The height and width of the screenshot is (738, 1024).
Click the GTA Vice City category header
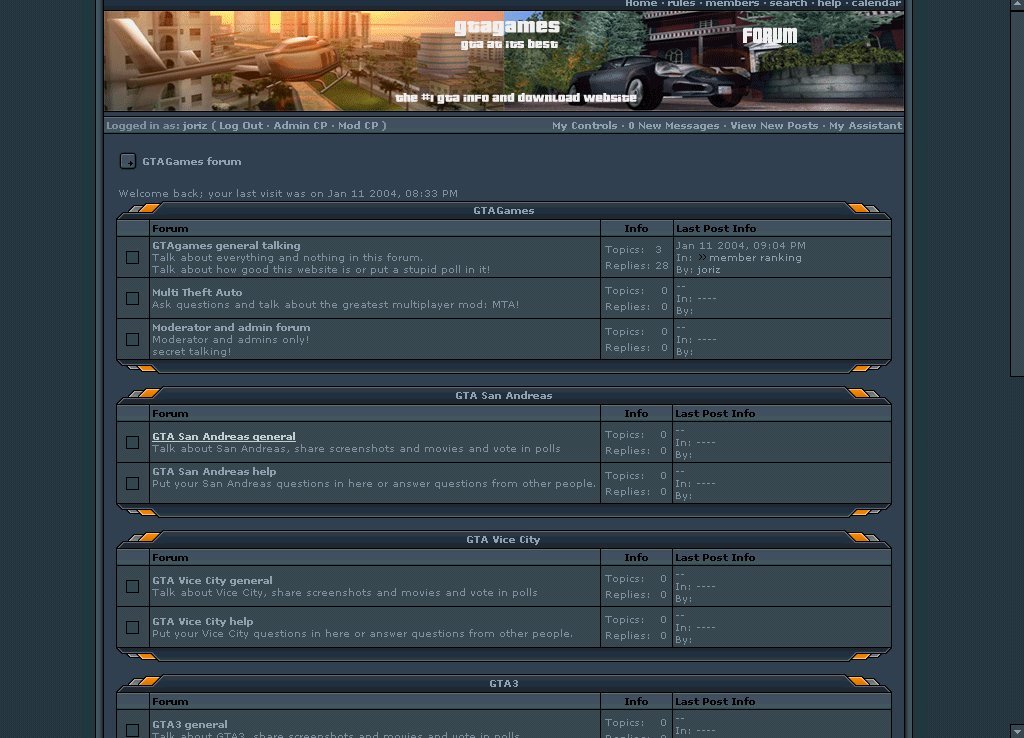(x=503, y=539)
